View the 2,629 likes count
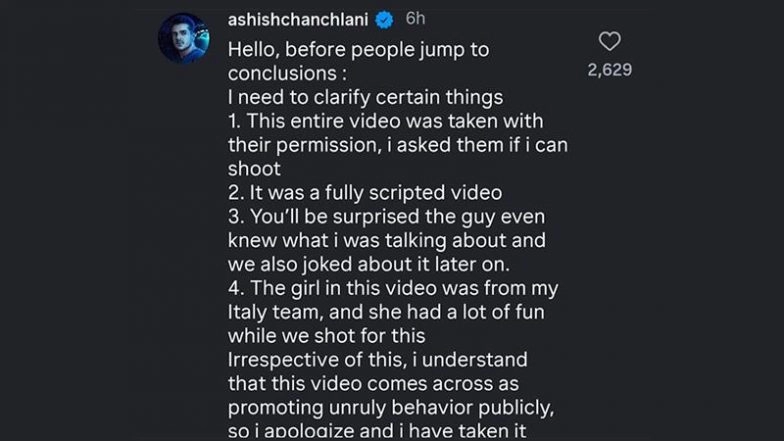784x441 pixels. click(x=609, y=71)
